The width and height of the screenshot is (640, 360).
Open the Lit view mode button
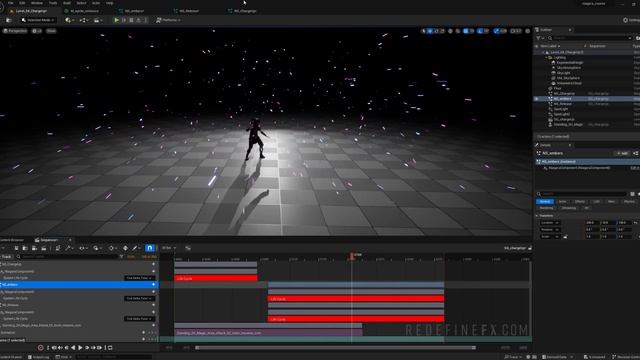[x=37, y=31]
